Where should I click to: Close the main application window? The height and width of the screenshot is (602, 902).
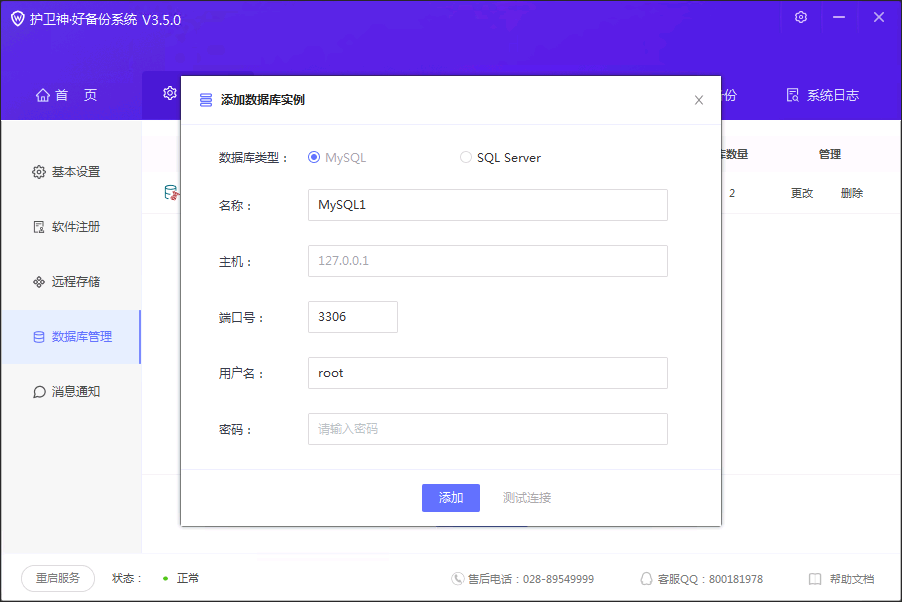(x=878, y=17)
